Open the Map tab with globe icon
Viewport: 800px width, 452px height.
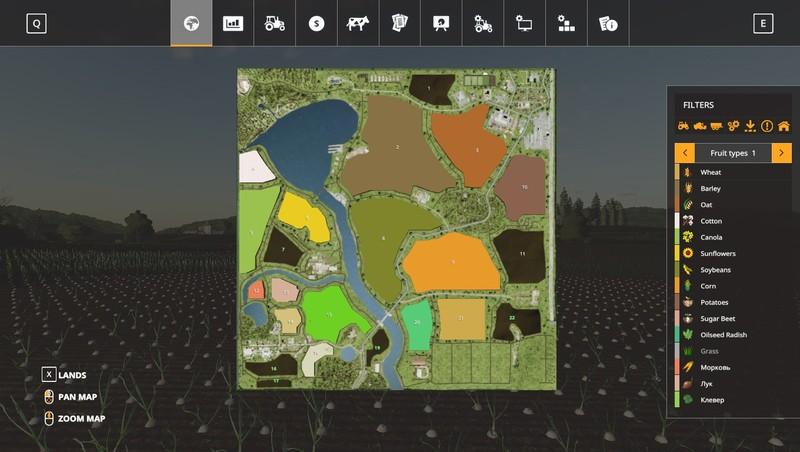pos(191,23)
